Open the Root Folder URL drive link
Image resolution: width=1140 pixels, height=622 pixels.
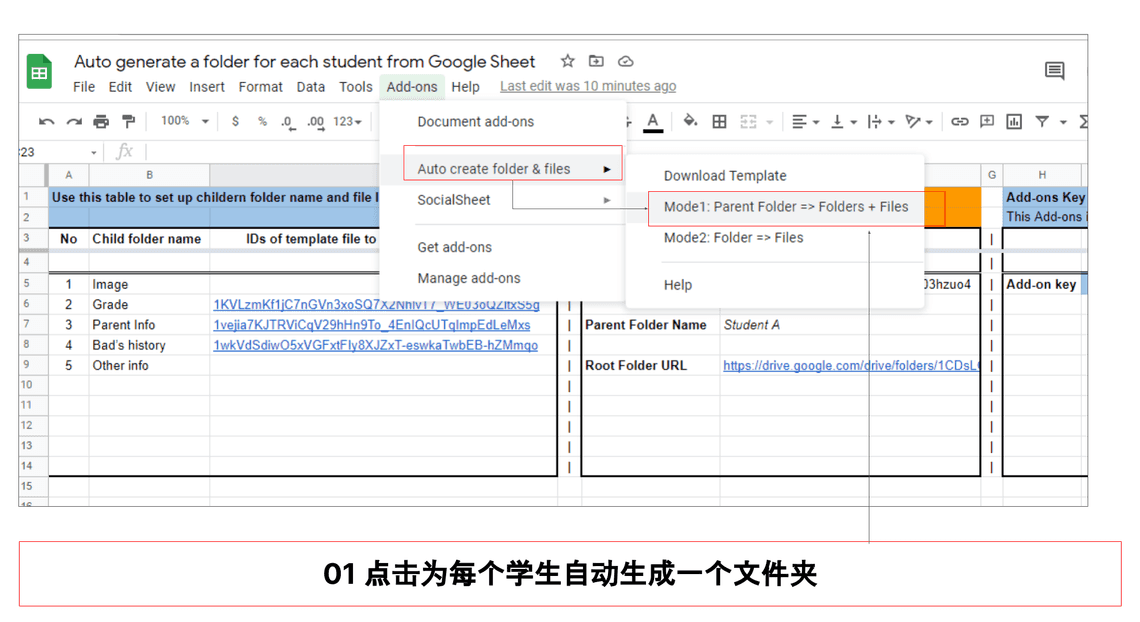coord(850,366)
